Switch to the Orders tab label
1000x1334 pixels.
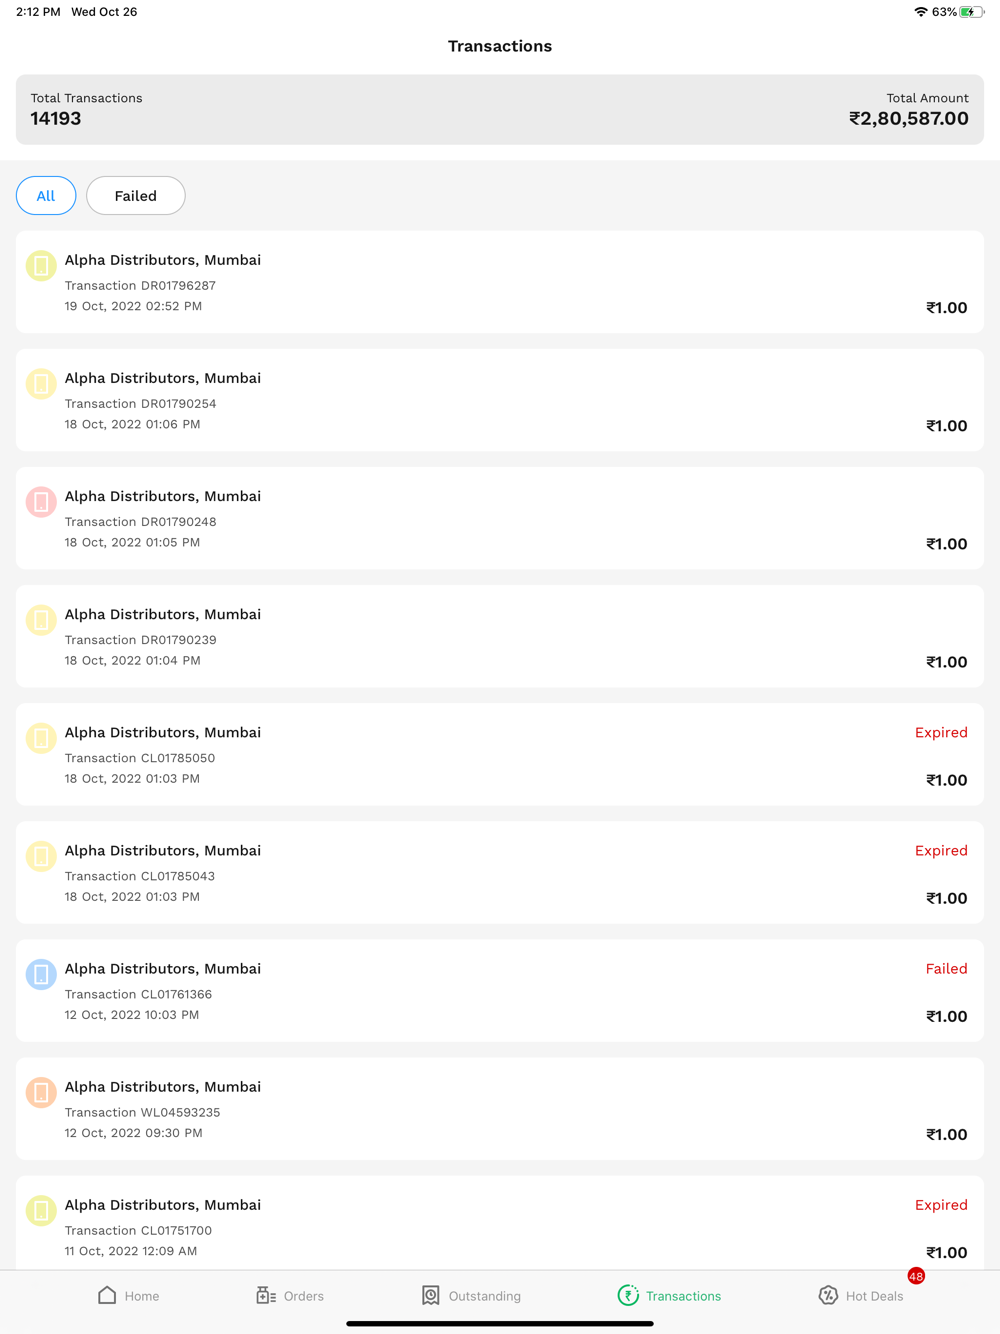tap(304, 1296)
